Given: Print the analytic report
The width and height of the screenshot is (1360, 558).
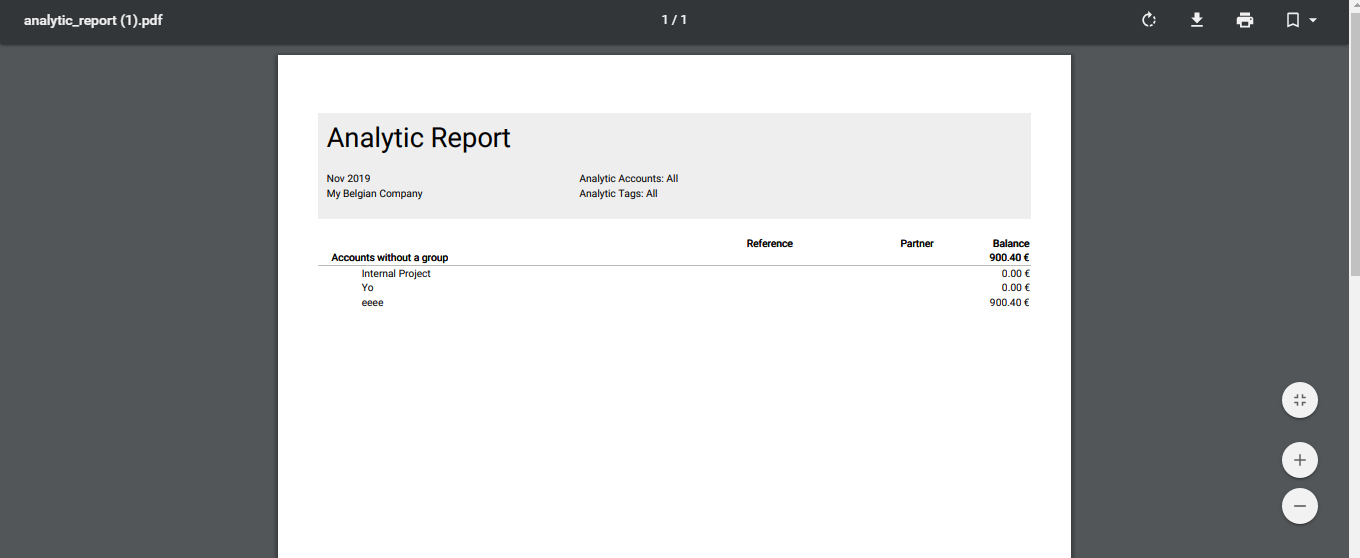Looking at the screenshot, I should [1245, 20].
